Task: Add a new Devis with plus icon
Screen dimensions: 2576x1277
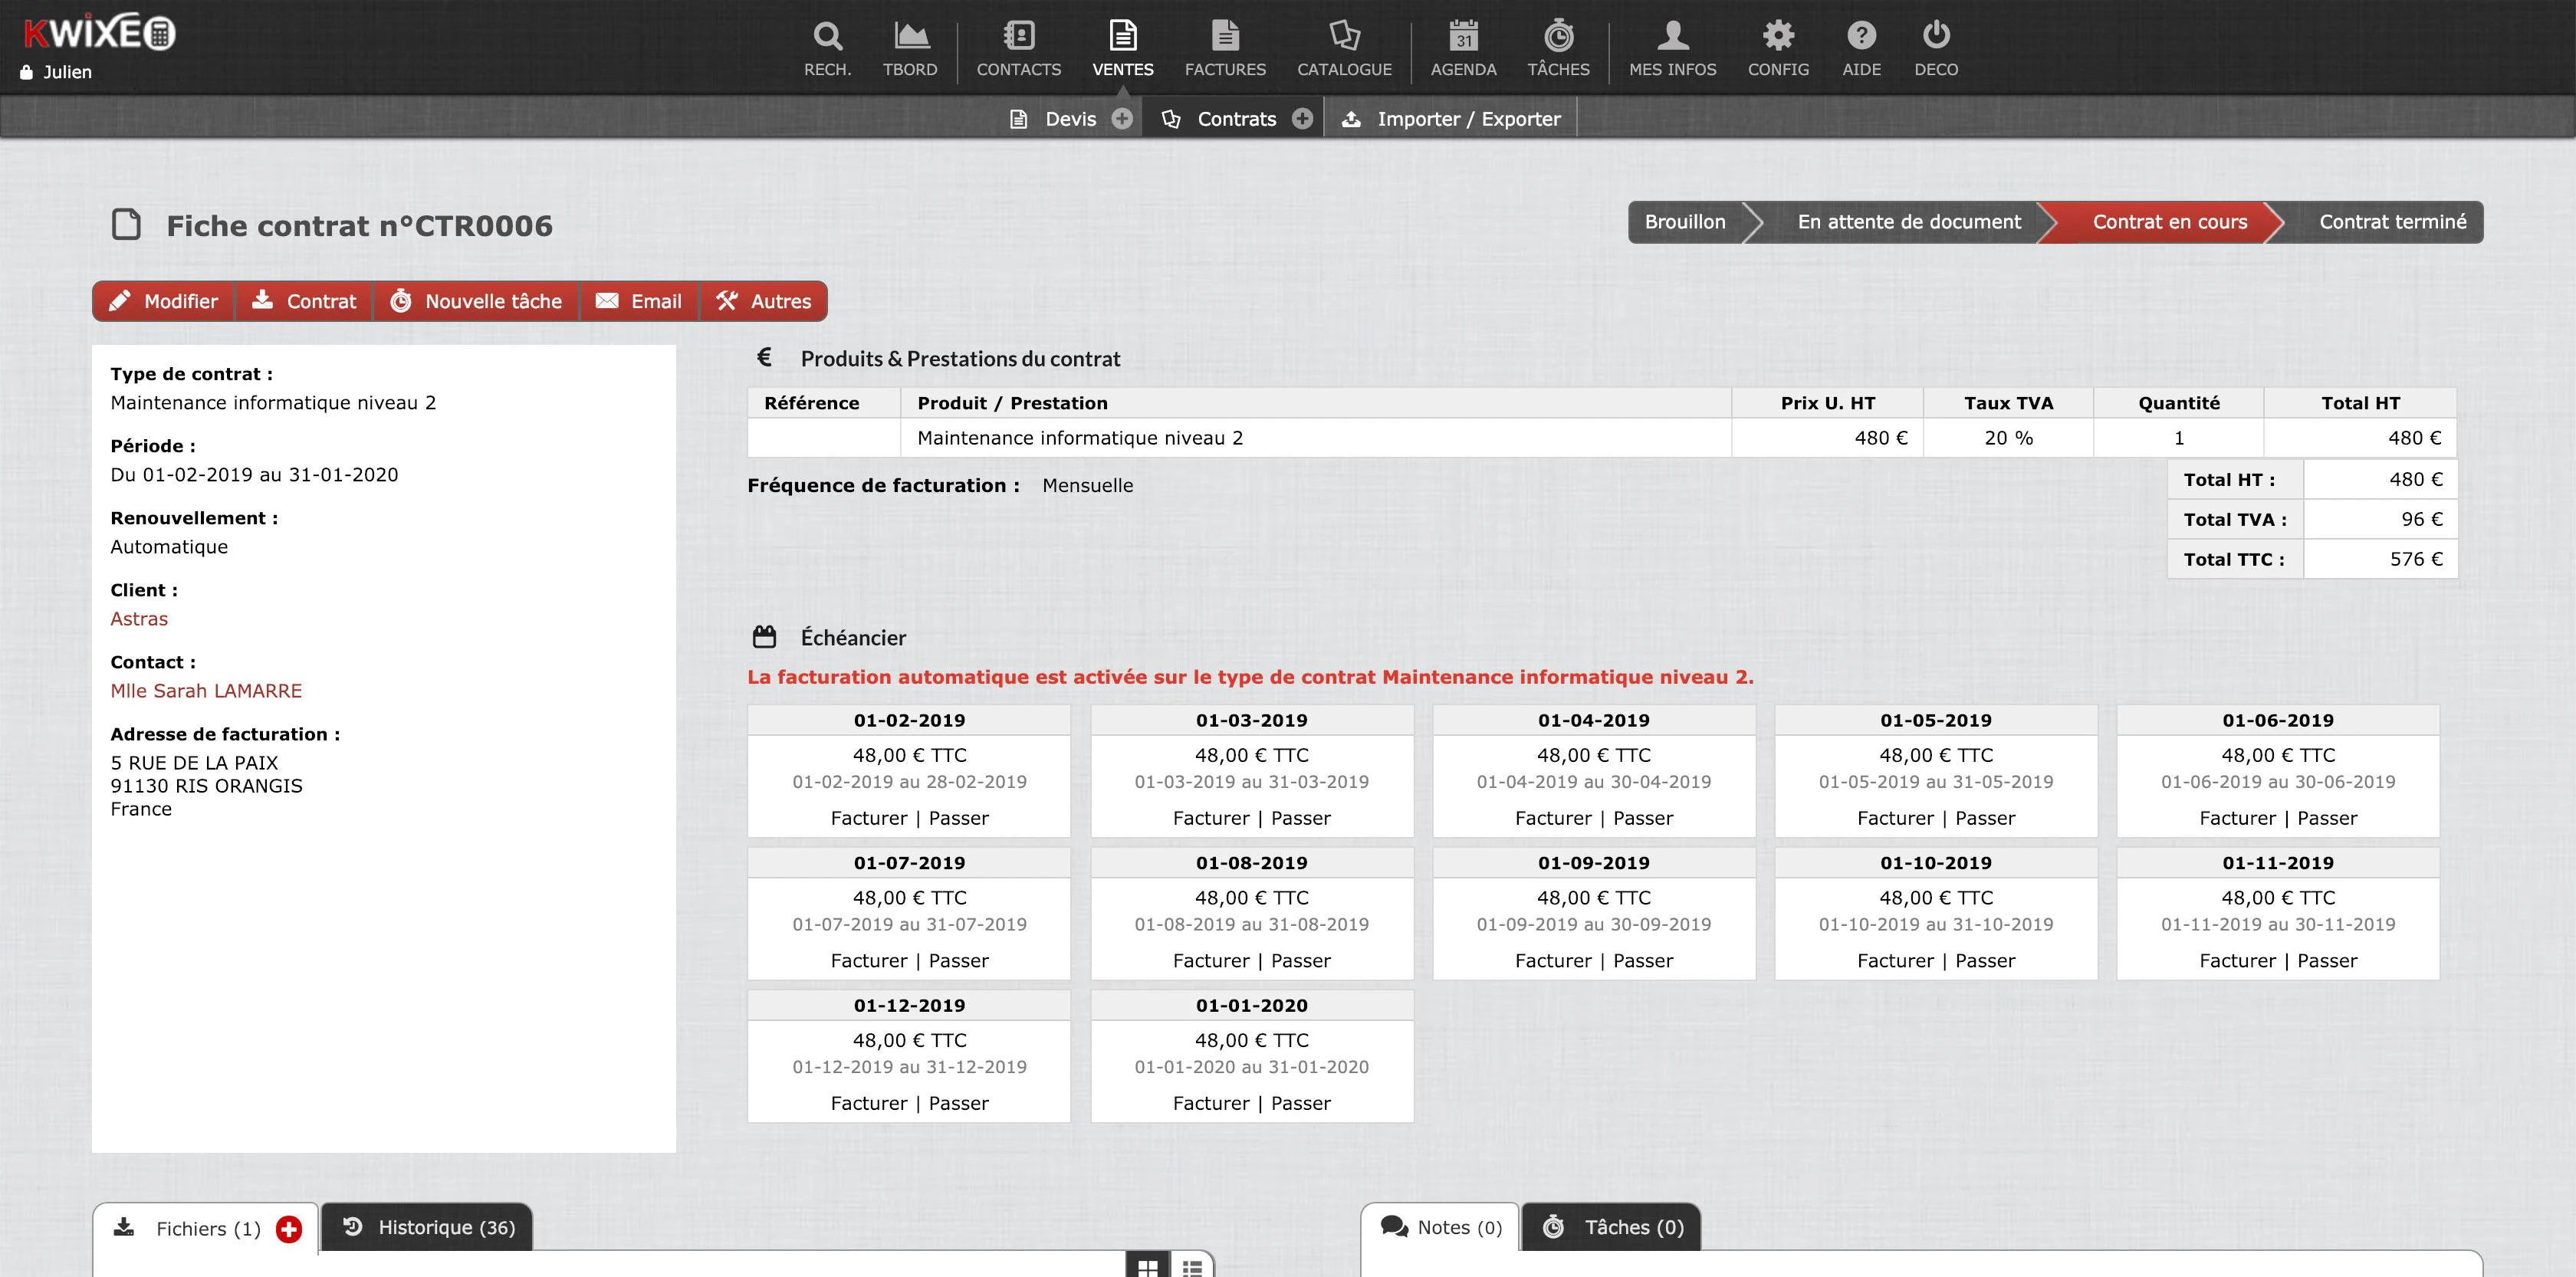Action: (1122, 119)
